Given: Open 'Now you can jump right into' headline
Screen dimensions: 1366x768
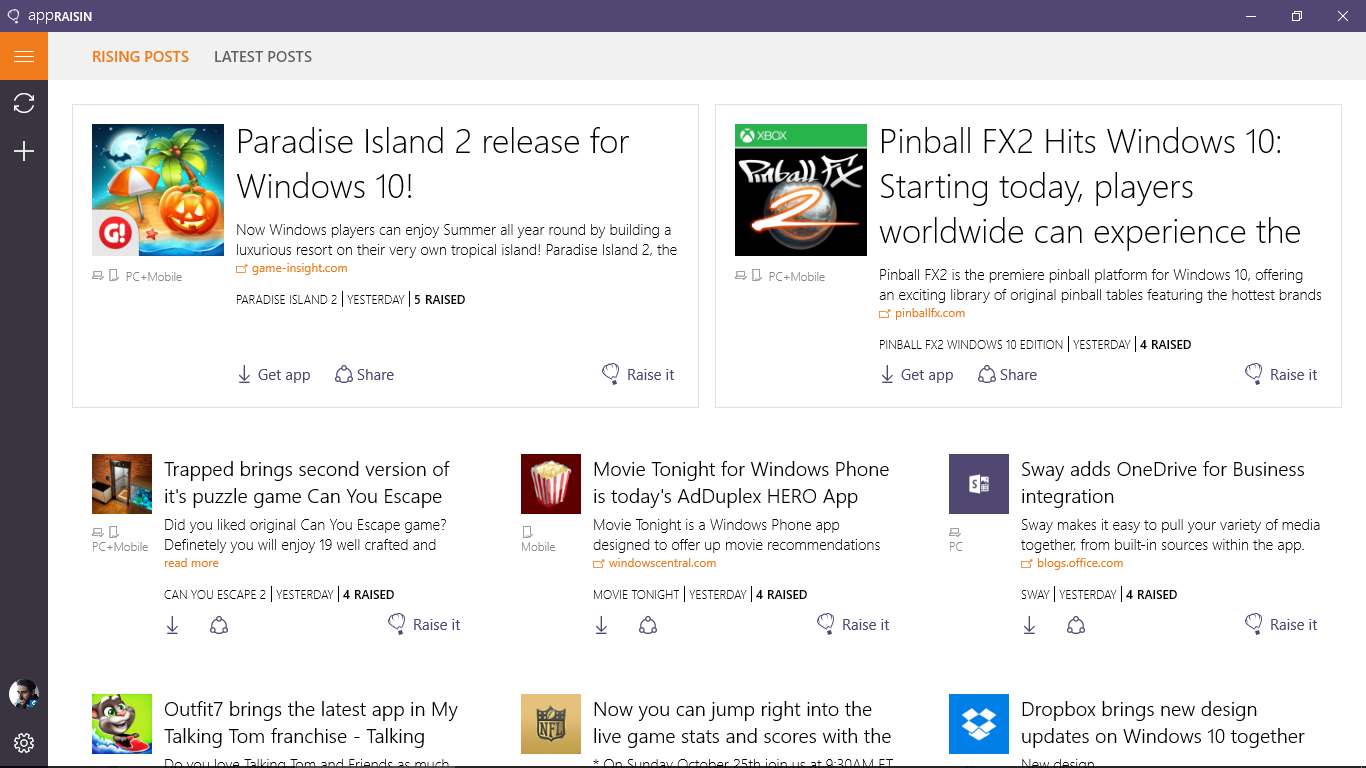Looking at the screenshot, I should (x=742, y=723).
